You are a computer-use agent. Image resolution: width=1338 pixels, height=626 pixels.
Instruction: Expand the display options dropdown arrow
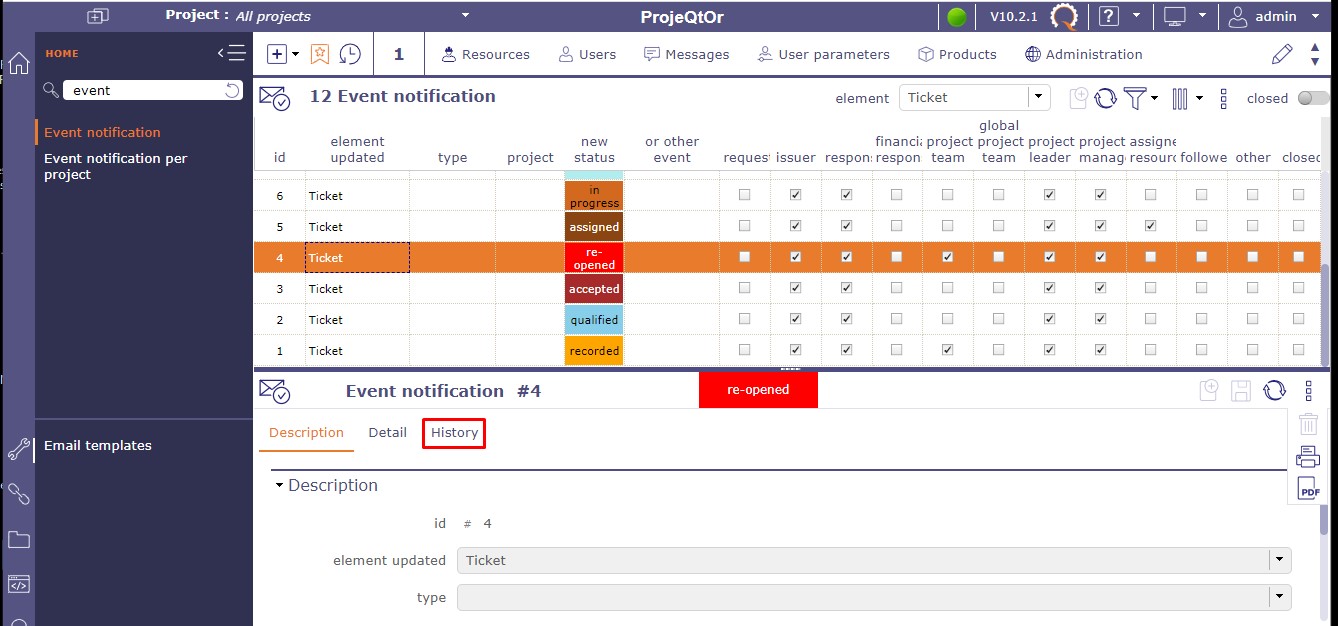(x=1203, y=16)
